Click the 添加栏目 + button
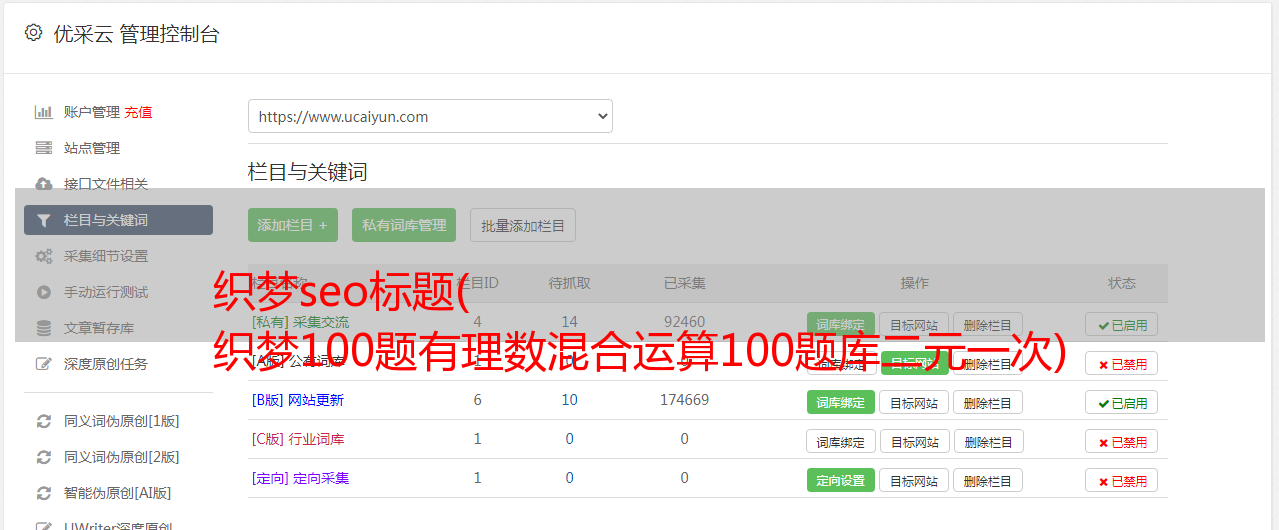The image size is (1279, 530). coord(293,225)
